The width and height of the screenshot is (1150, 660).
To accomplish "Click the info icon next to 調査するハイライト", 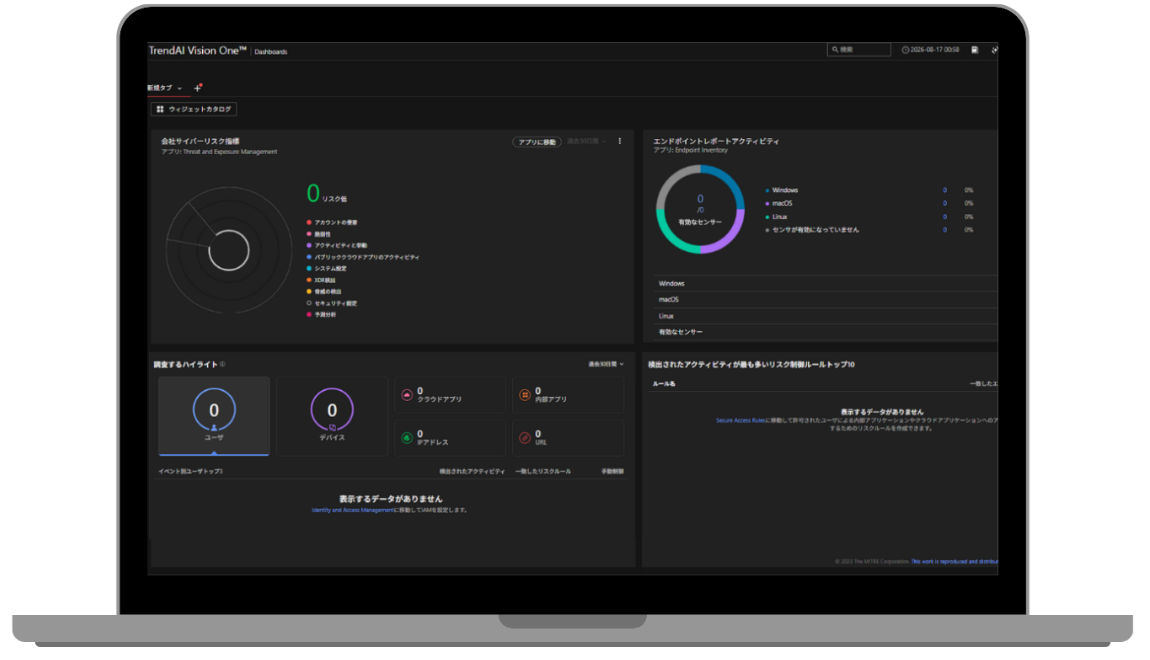I will (222, 364).
